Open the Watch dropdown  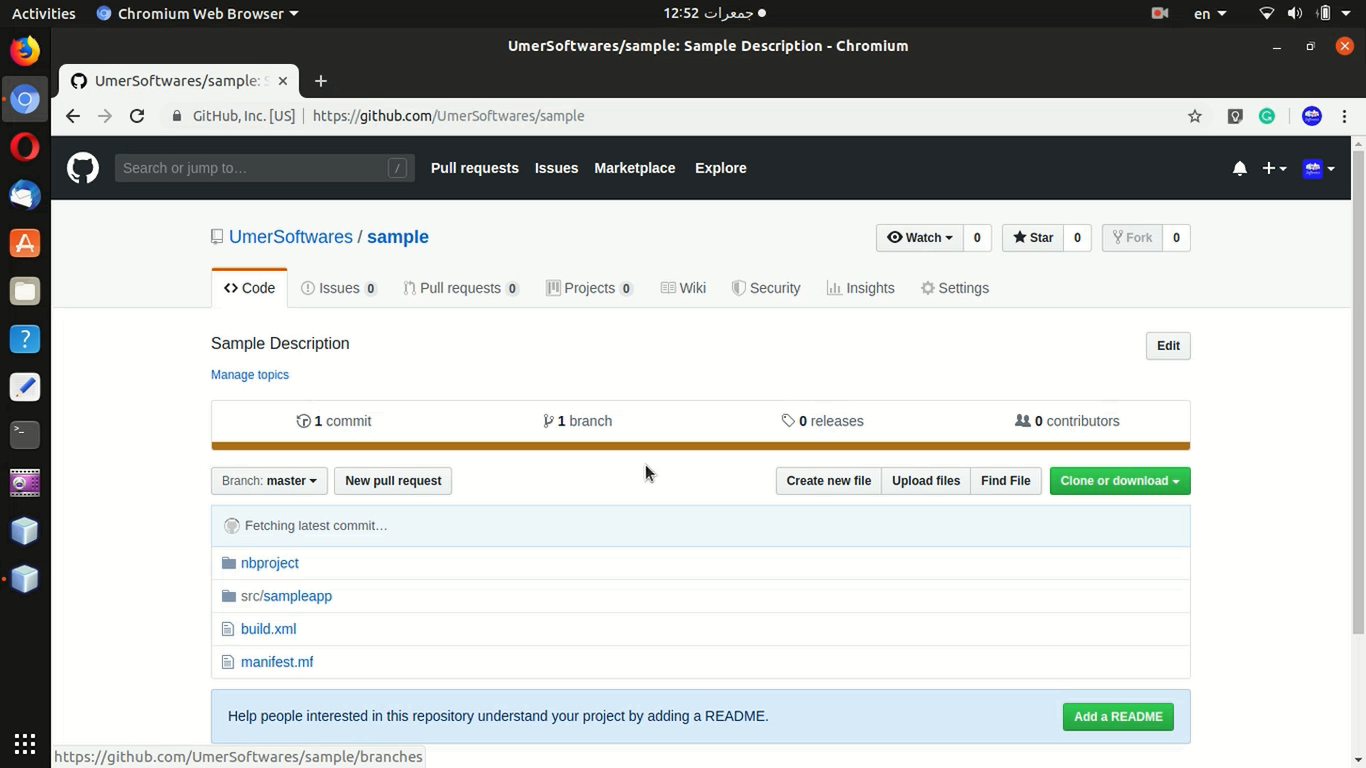click(x=920, y=238)
